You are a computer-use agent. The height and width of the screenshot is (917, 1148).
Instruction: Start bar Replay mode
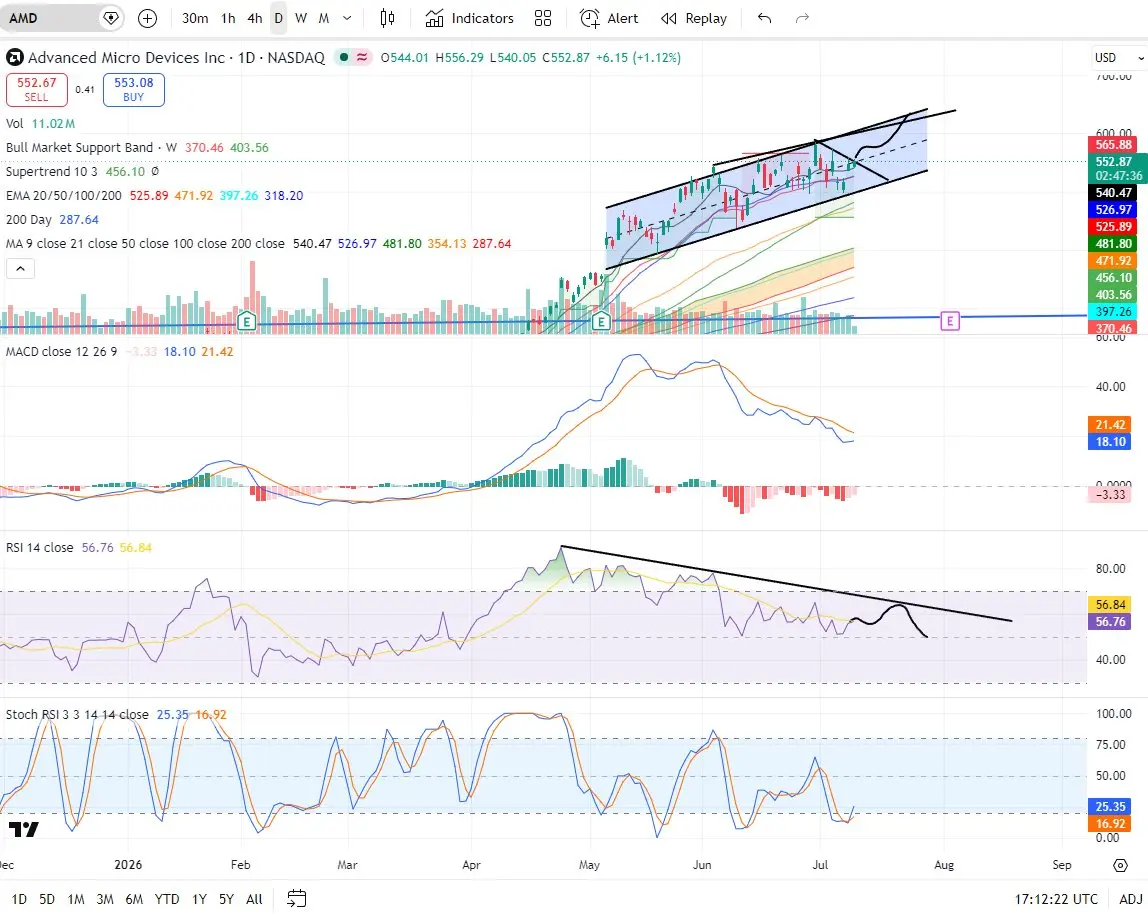pyautogui.click(x=693, y=18)
